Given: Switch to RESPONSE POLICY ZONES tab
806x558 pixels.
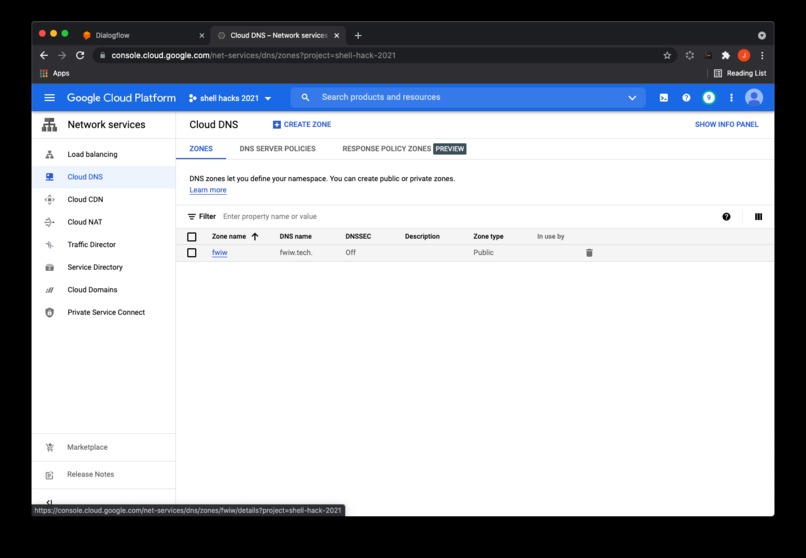Looking at the screenshot, I should click(405, 148).
